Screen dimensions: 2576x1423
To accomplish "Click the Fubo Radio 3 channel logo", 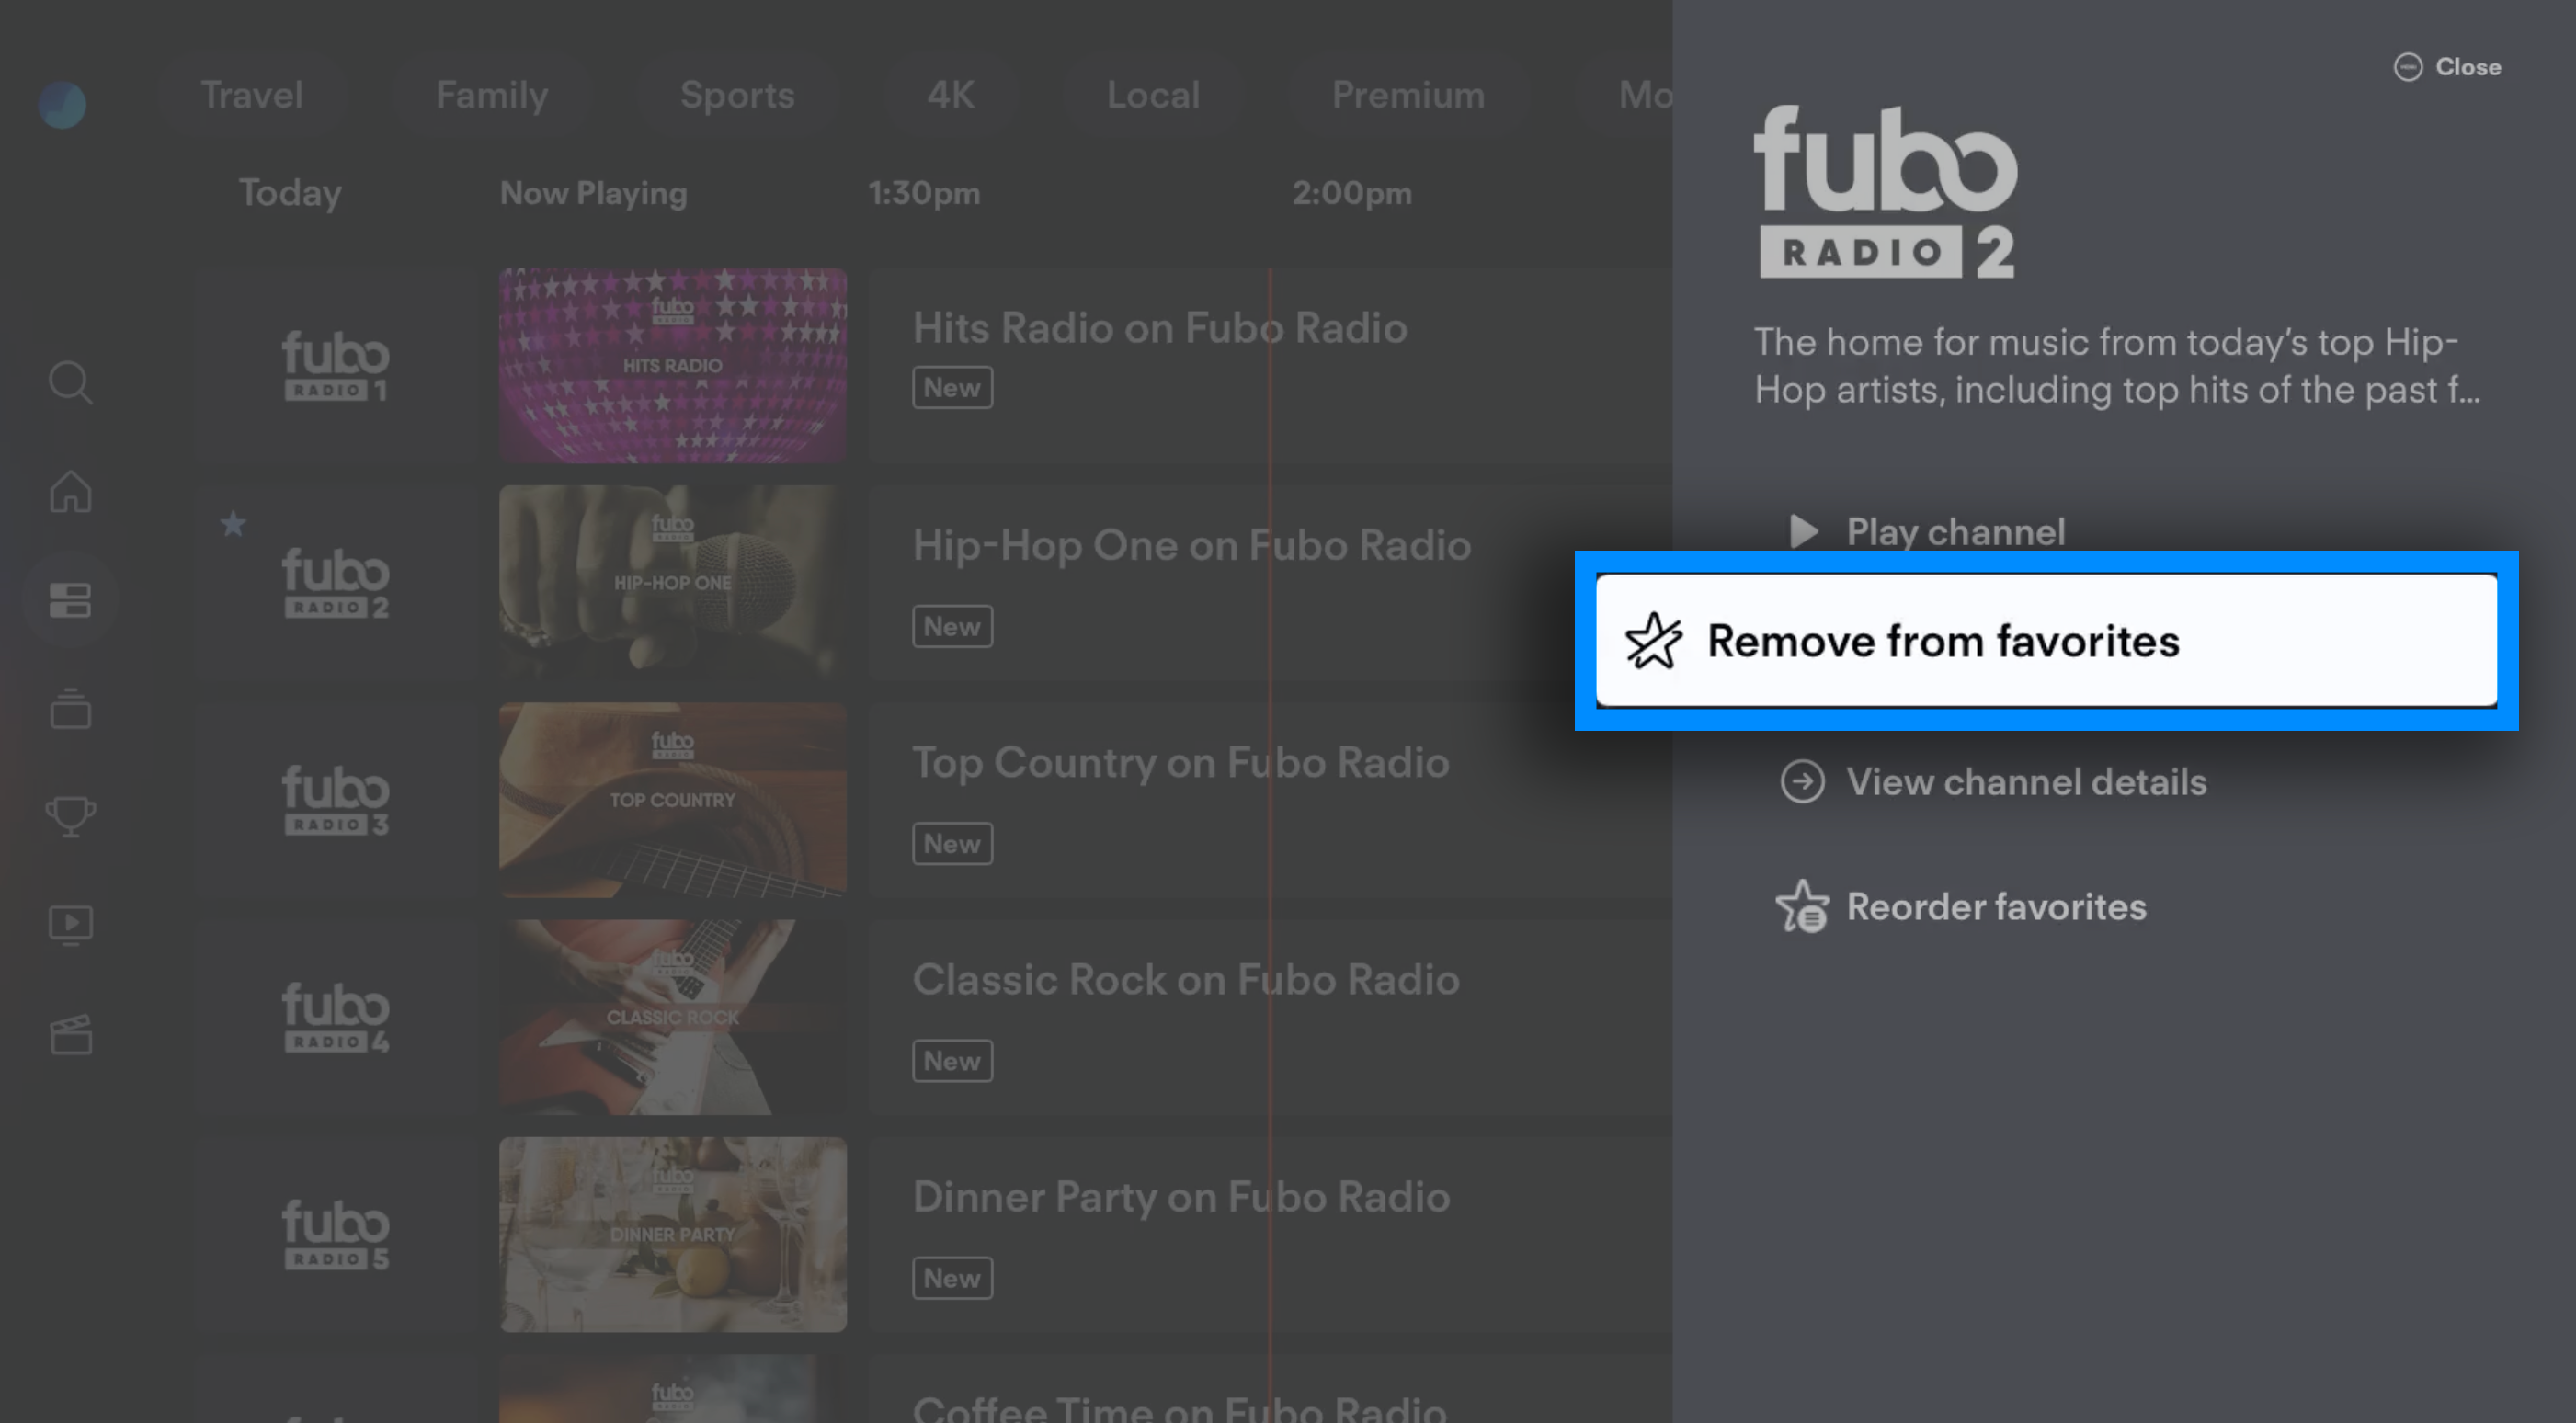I will [336, 800].
